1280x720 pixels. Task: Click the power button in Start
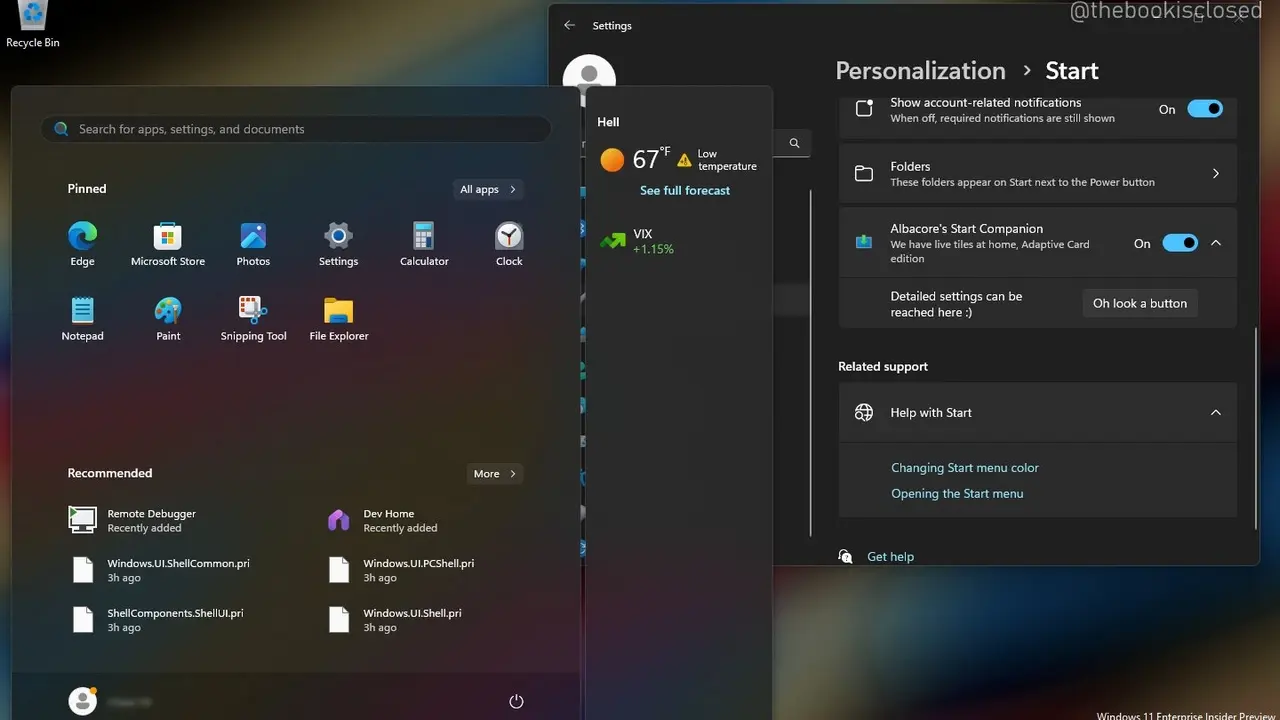click(516, 701)
